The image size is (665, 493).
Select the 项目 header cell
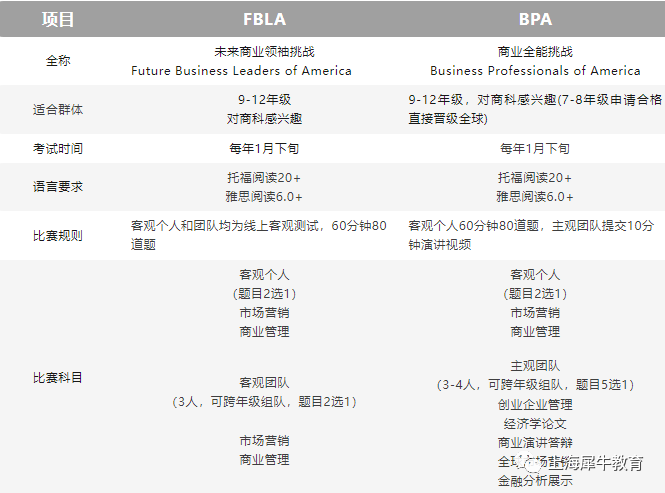[58, 20]
